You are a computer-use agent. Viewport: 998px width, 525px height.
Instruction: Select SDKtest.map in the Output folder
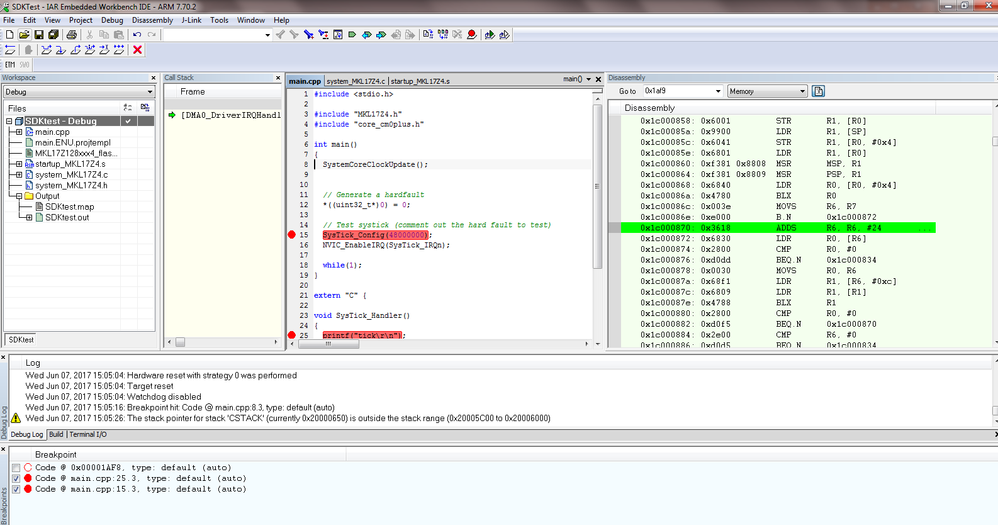coord(69,206)
